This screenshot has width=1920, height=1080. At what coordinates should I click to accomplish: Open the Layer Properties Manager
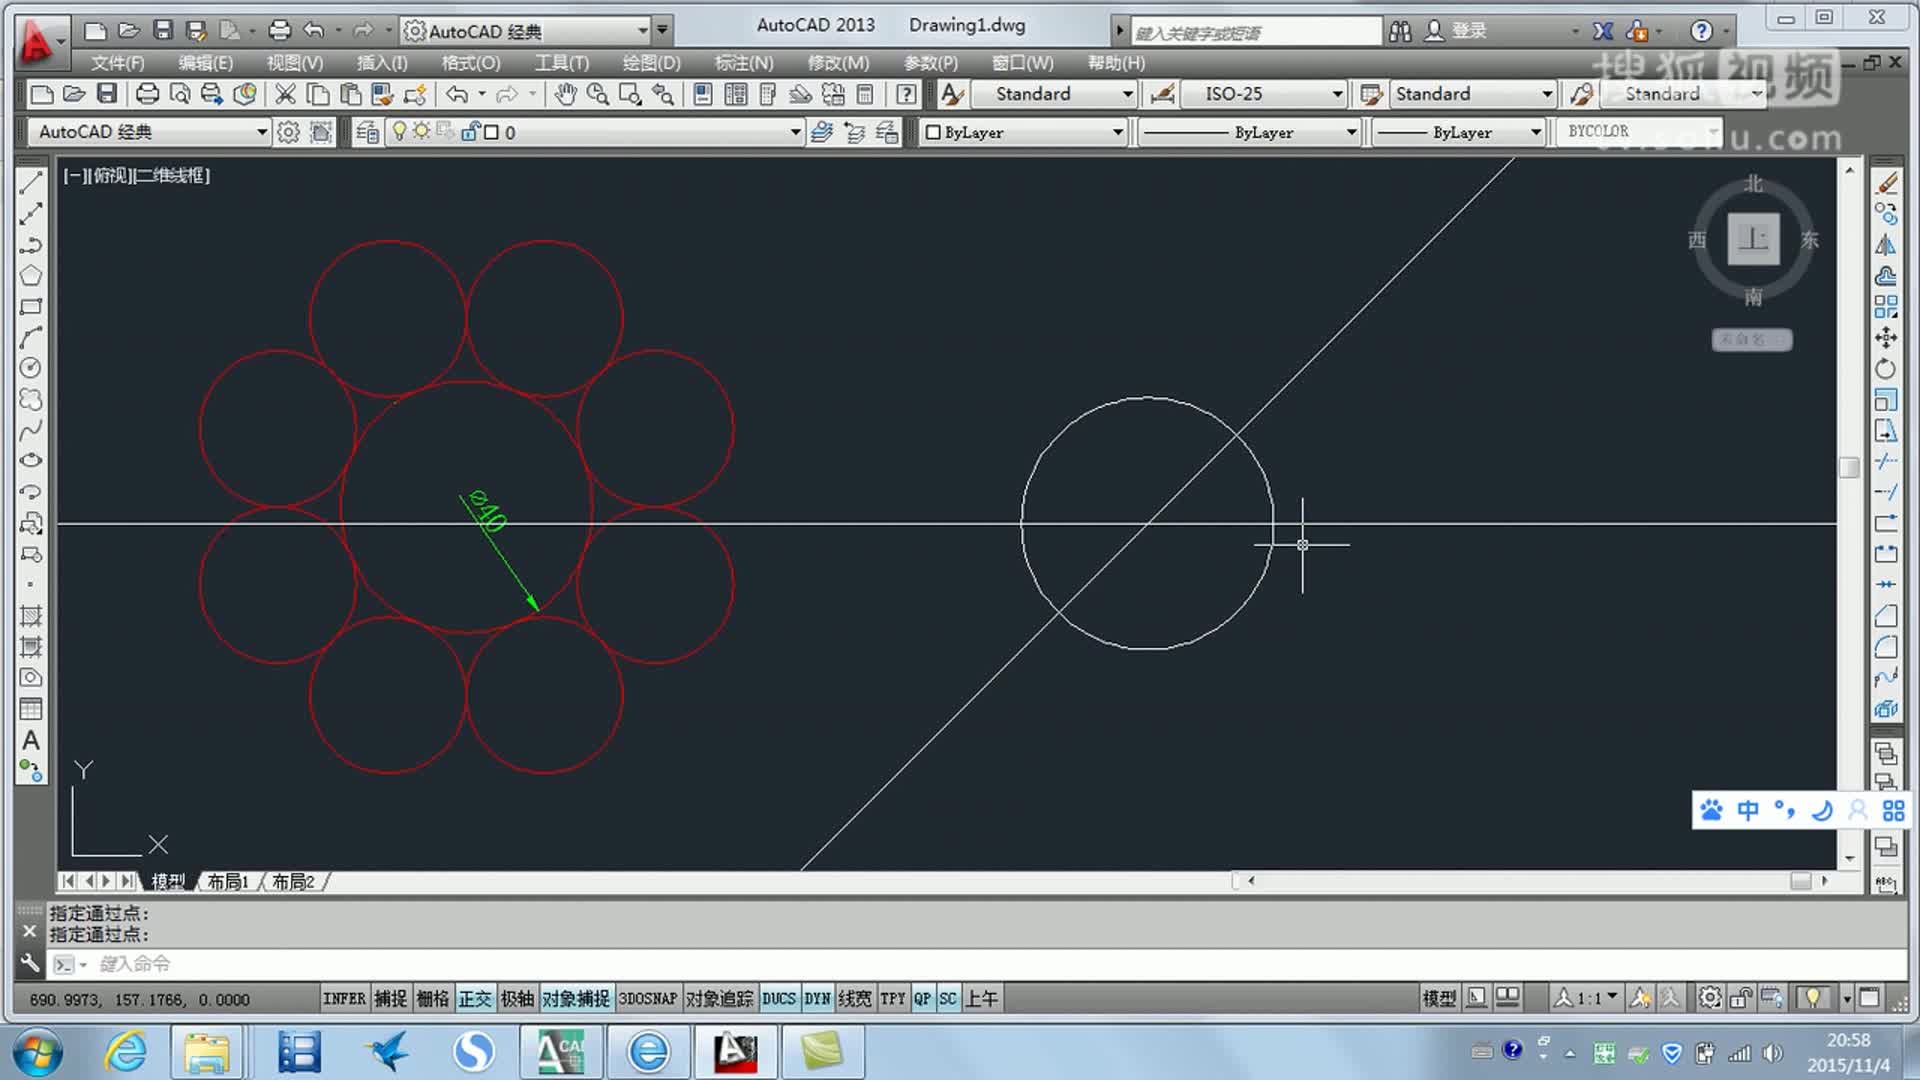[367, 132]
